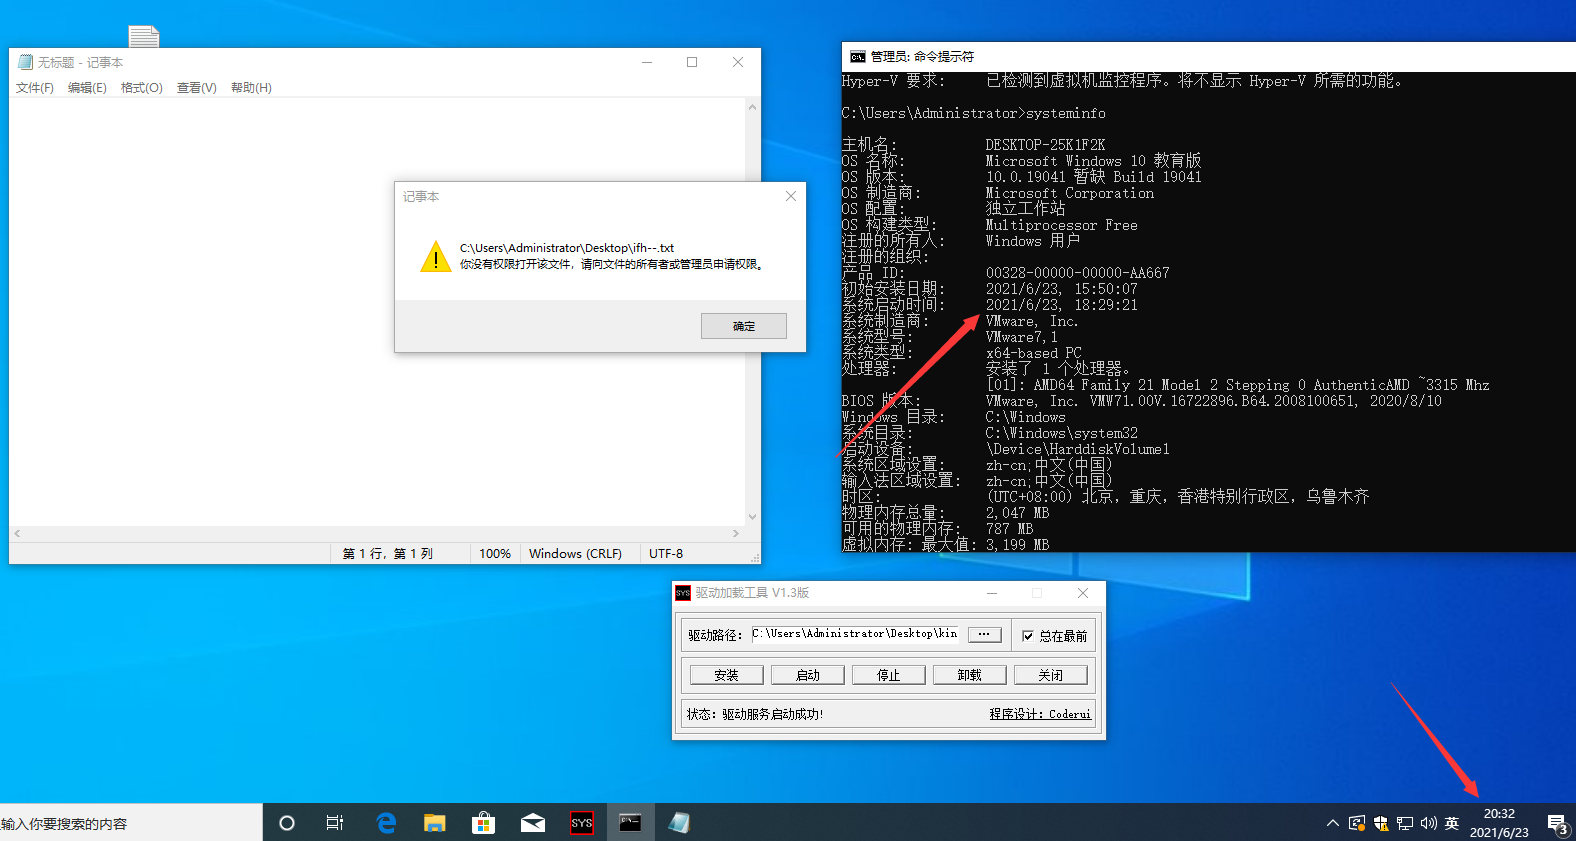This screenshot has width=1576, height=841.
Task: Select the desktop text file icon
Action: coord(144,36)
